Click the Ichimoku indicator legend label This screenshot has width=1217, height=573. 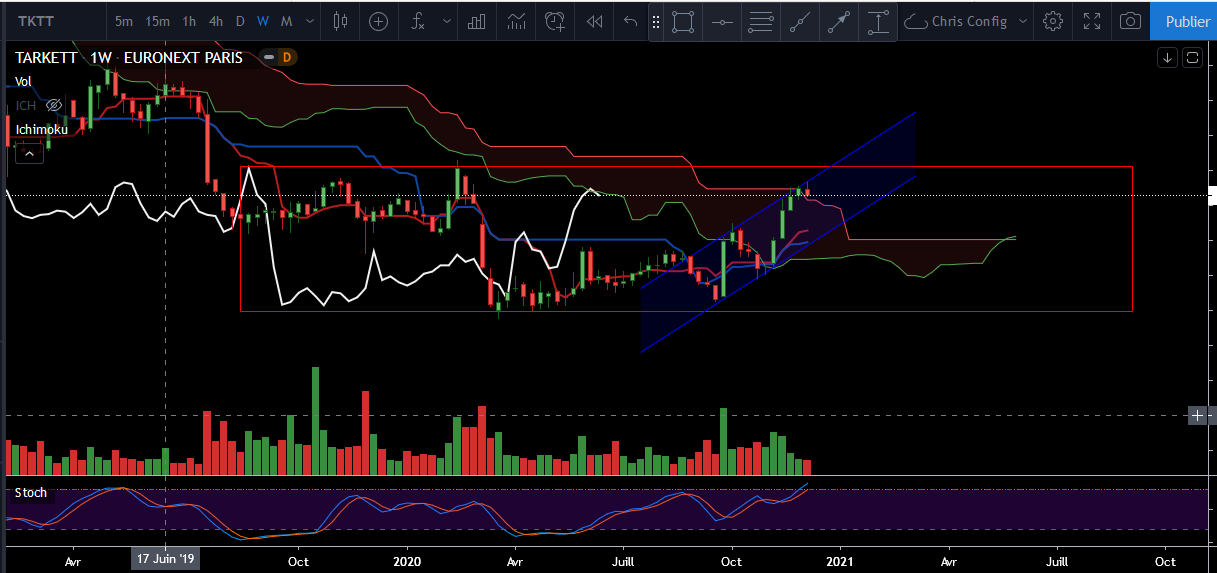[x=41, y=129]
